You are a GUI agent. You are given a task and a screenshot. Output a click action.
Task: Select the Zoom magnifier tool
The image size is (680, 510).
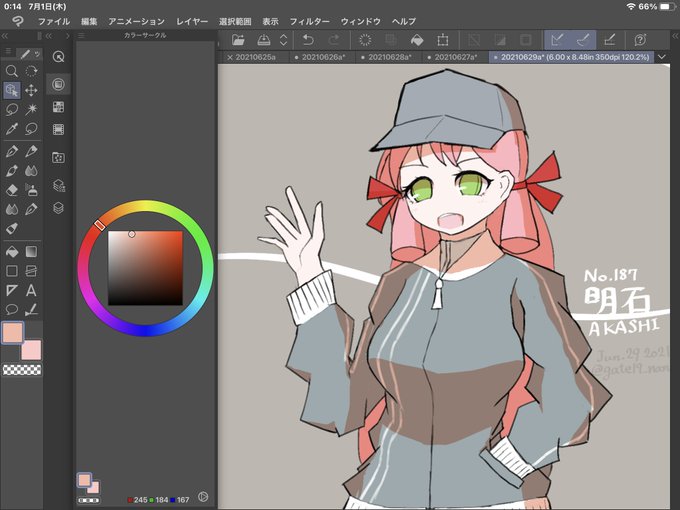coord(12,71)
